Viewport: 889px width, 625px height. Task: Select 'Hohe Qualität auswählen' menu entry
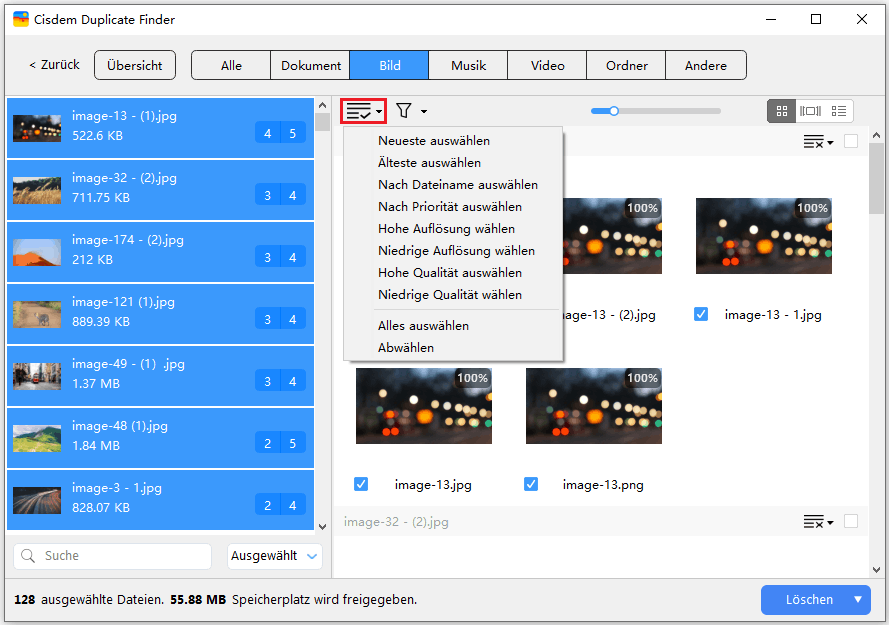coord(450,273)
